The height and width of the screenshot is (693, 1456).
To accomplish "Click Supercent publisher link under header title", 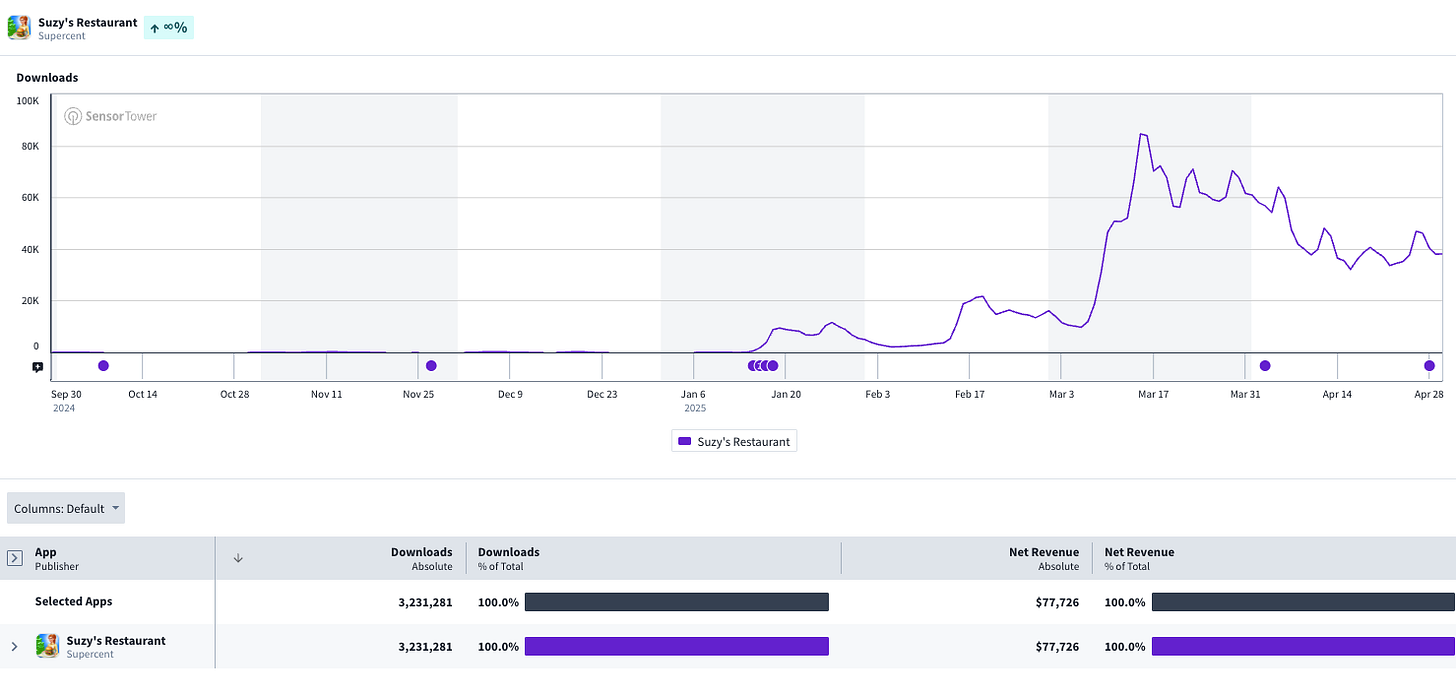I will 62,36.
